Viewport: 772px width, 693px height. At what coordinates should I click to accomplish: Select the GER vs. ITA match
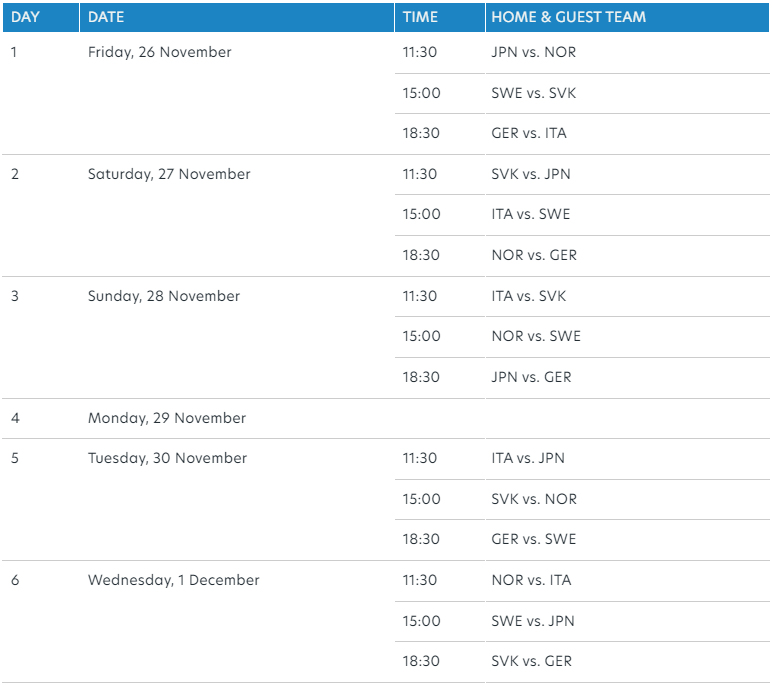(529, 133)
